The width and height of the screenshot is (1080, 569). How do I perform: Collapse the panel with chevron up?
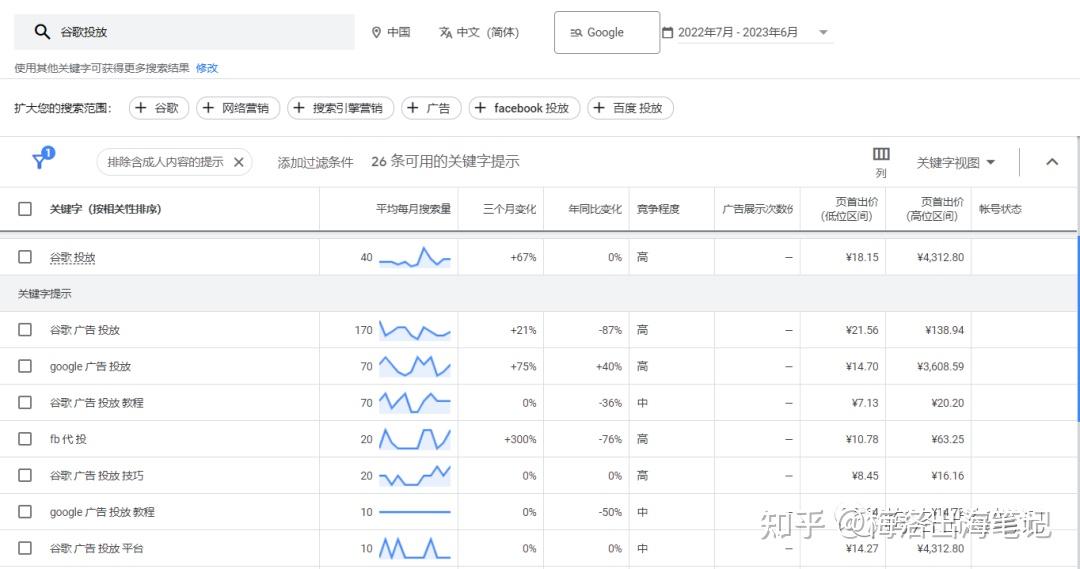point(1052,162)
